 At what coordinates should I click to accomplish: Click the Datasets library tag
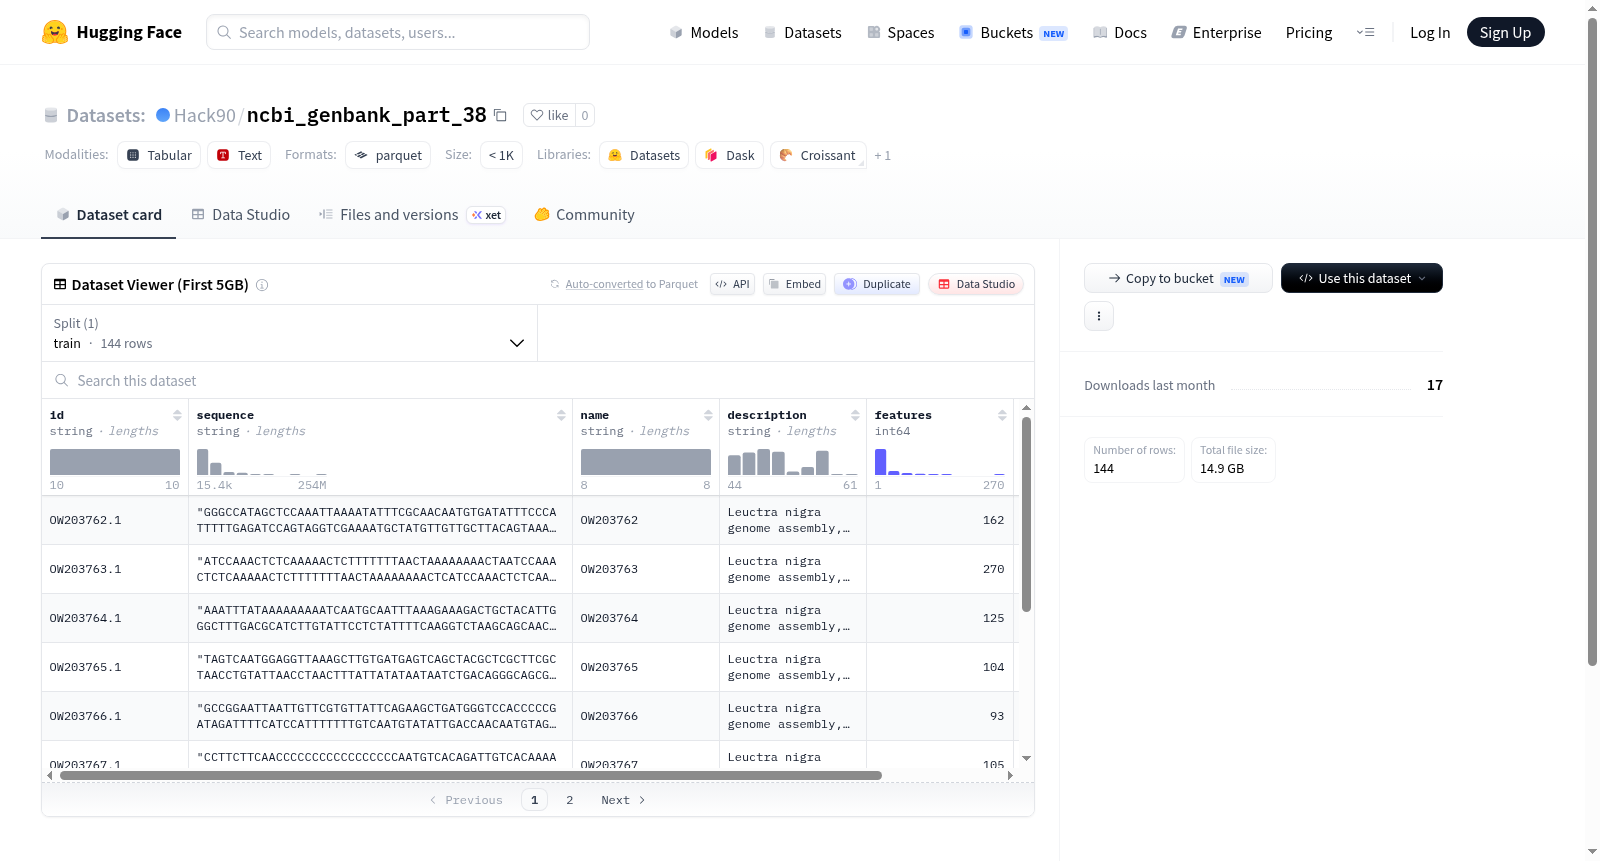(x=644, y=155)
